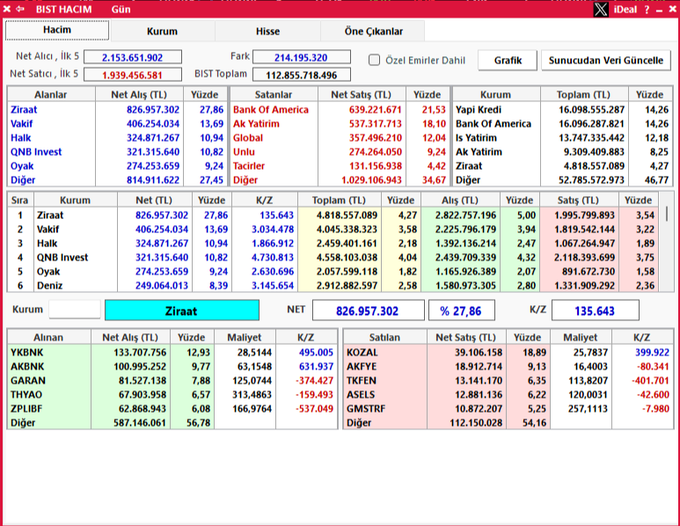The height and width of the screenshot is (526, 680).
Task: Click the Net Alıcı İlk 5 value field
Action: pos(132,57)
